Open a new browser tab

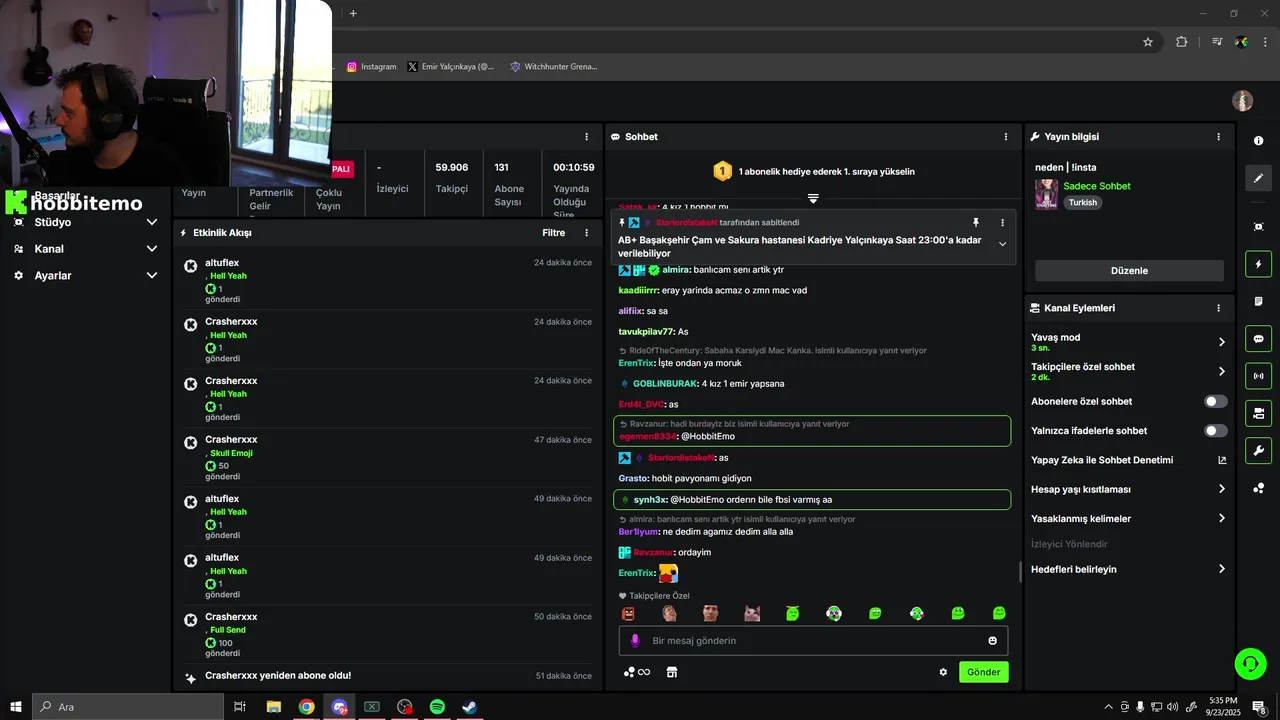click(x=353, y=13)
